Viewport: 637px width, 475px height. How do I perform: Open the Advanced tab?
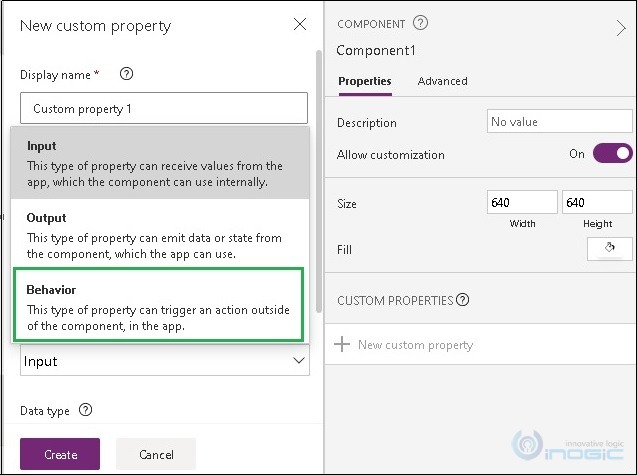[x=442, y=81]
